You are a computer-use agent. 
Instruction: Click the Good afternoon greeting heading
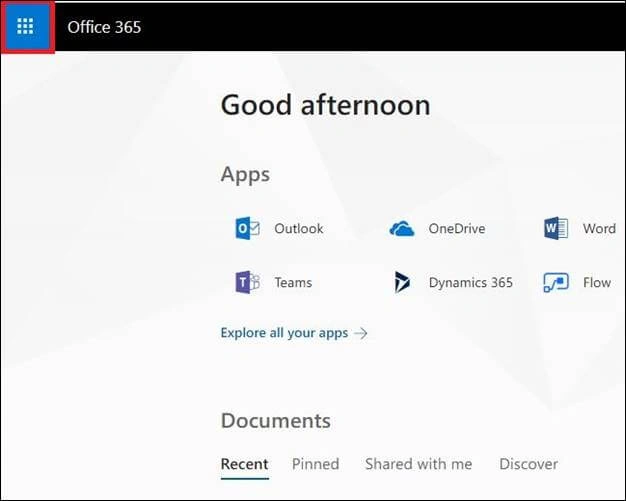pyautogui.click(x=325, y=105)
